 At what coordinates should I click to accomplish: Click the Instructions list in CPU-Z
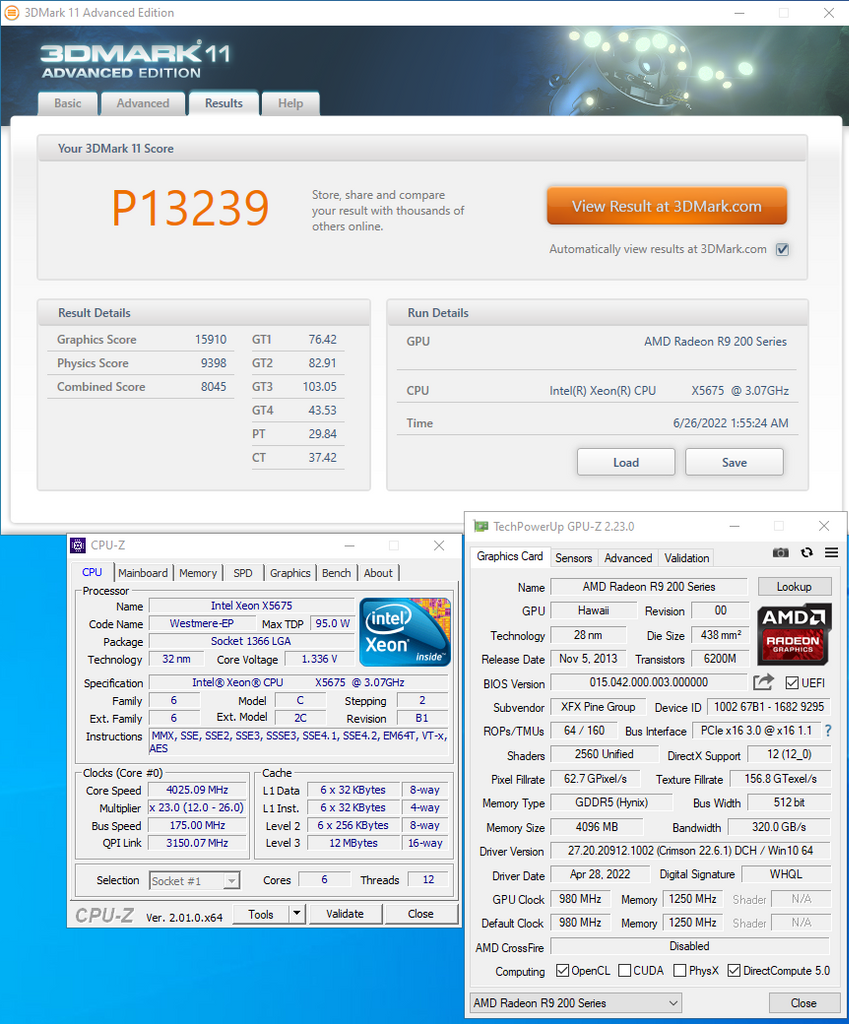tap(298, 742)
